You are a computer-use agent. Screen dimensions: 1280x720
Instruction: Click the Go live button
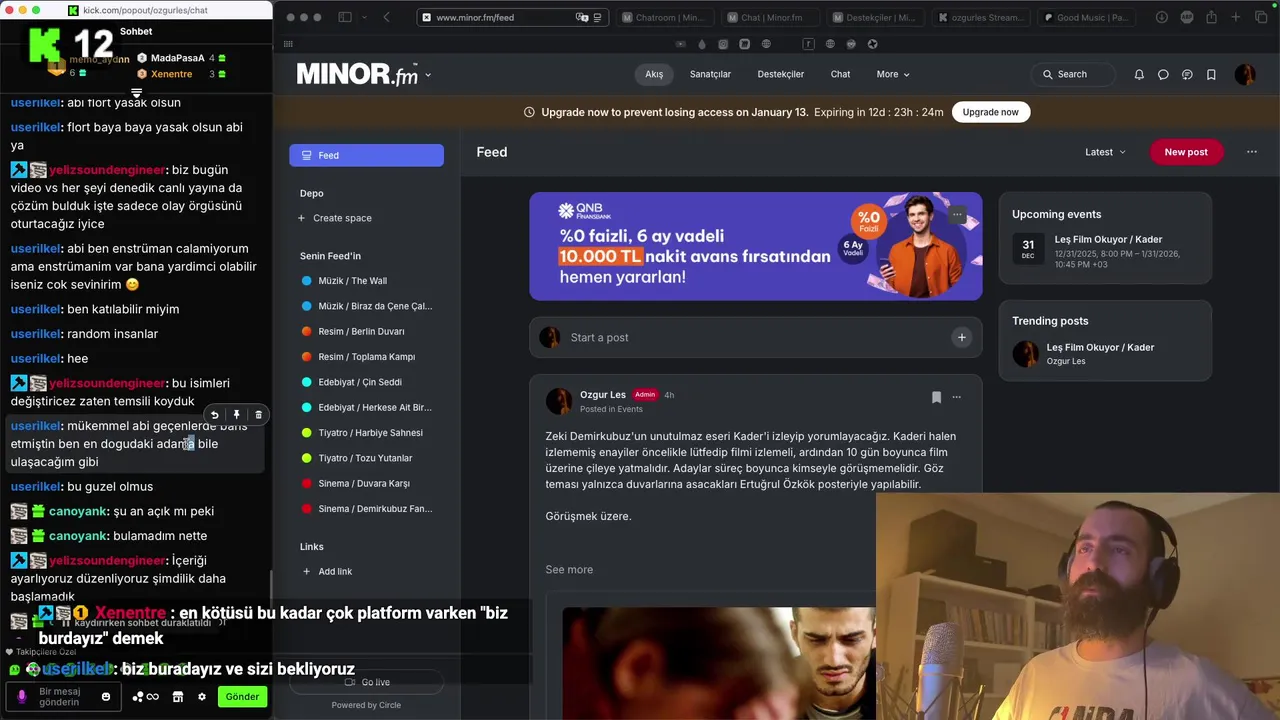[x=367, y=682]
